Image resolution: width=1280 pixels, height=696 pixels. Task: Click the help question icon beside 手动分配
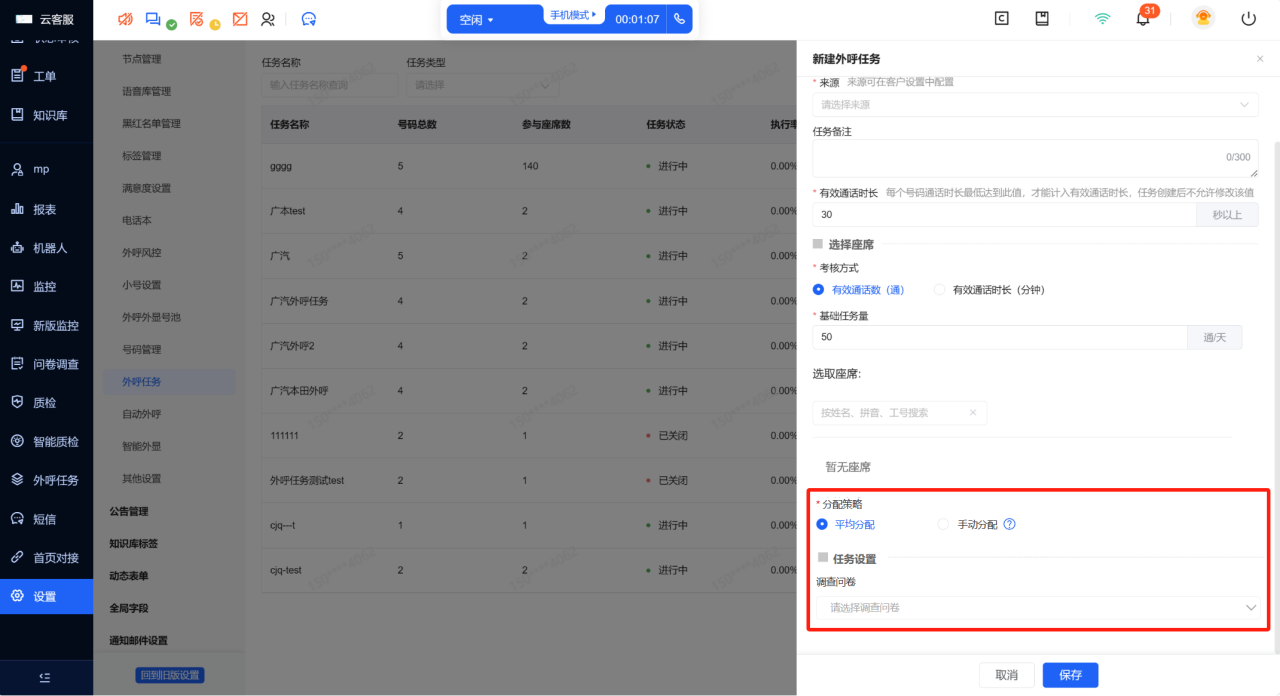click(x=1009, y=524)
